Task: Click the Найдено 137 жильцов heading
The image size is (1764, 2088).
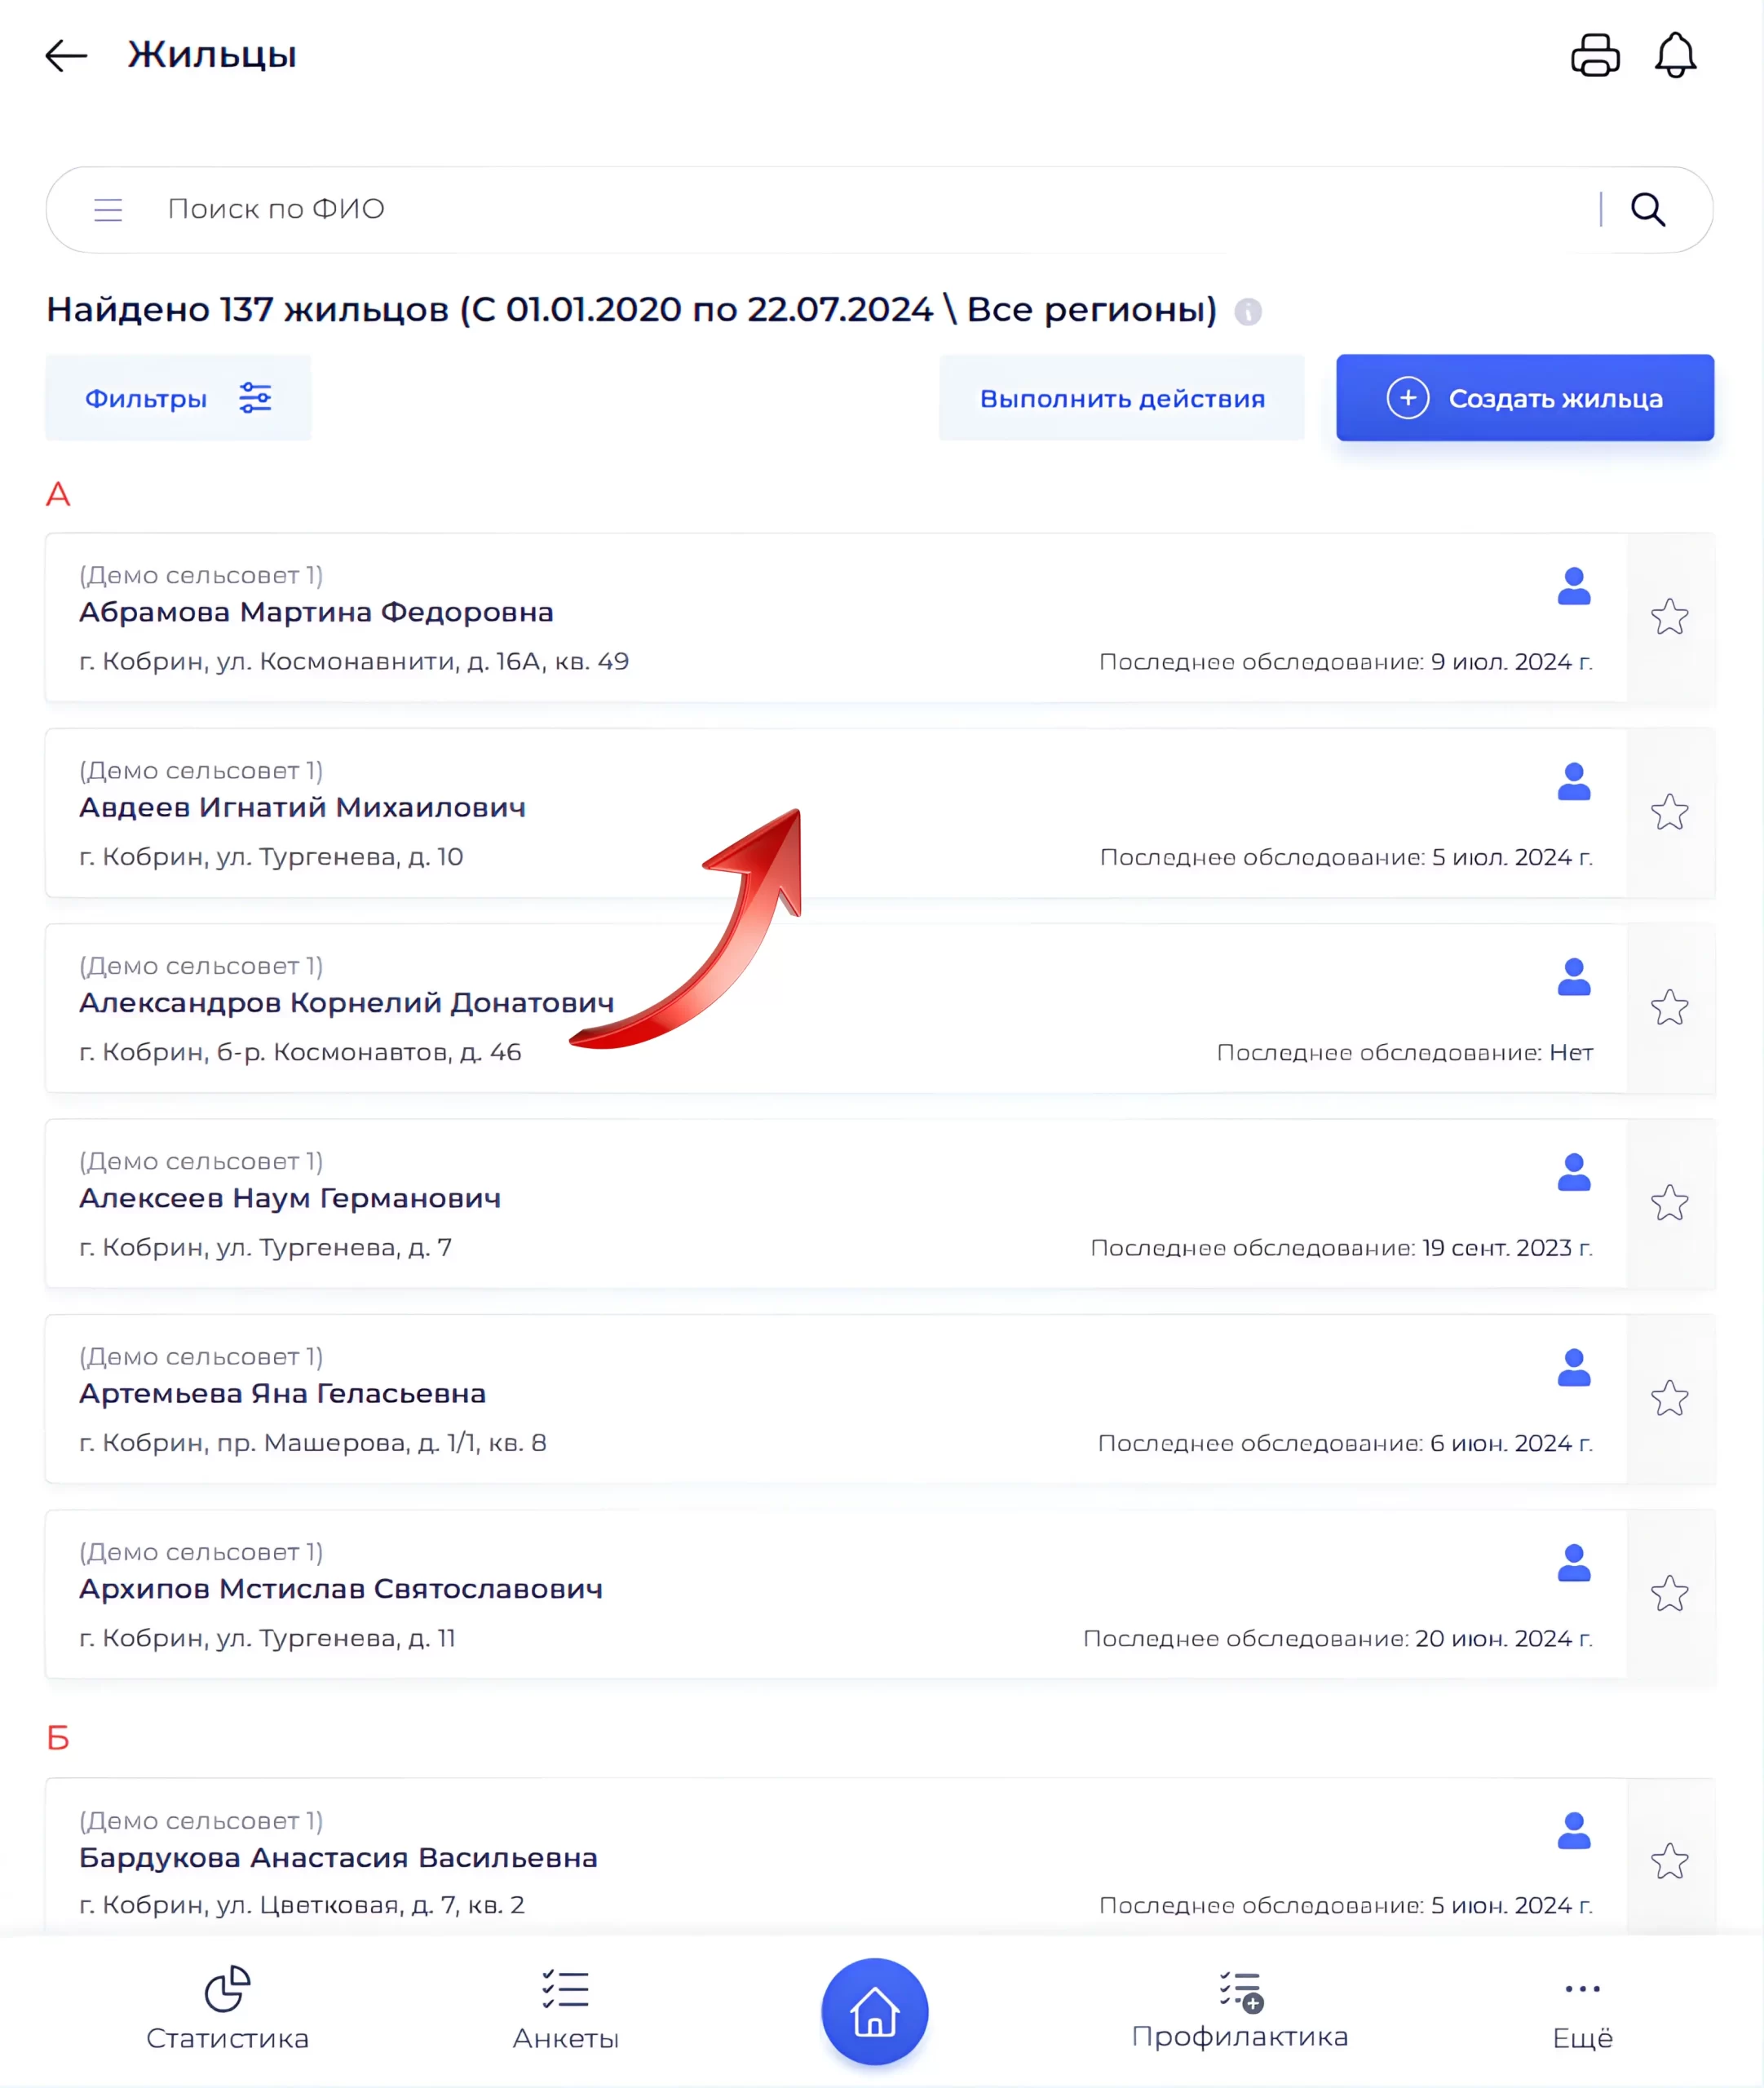Action: 632,310
